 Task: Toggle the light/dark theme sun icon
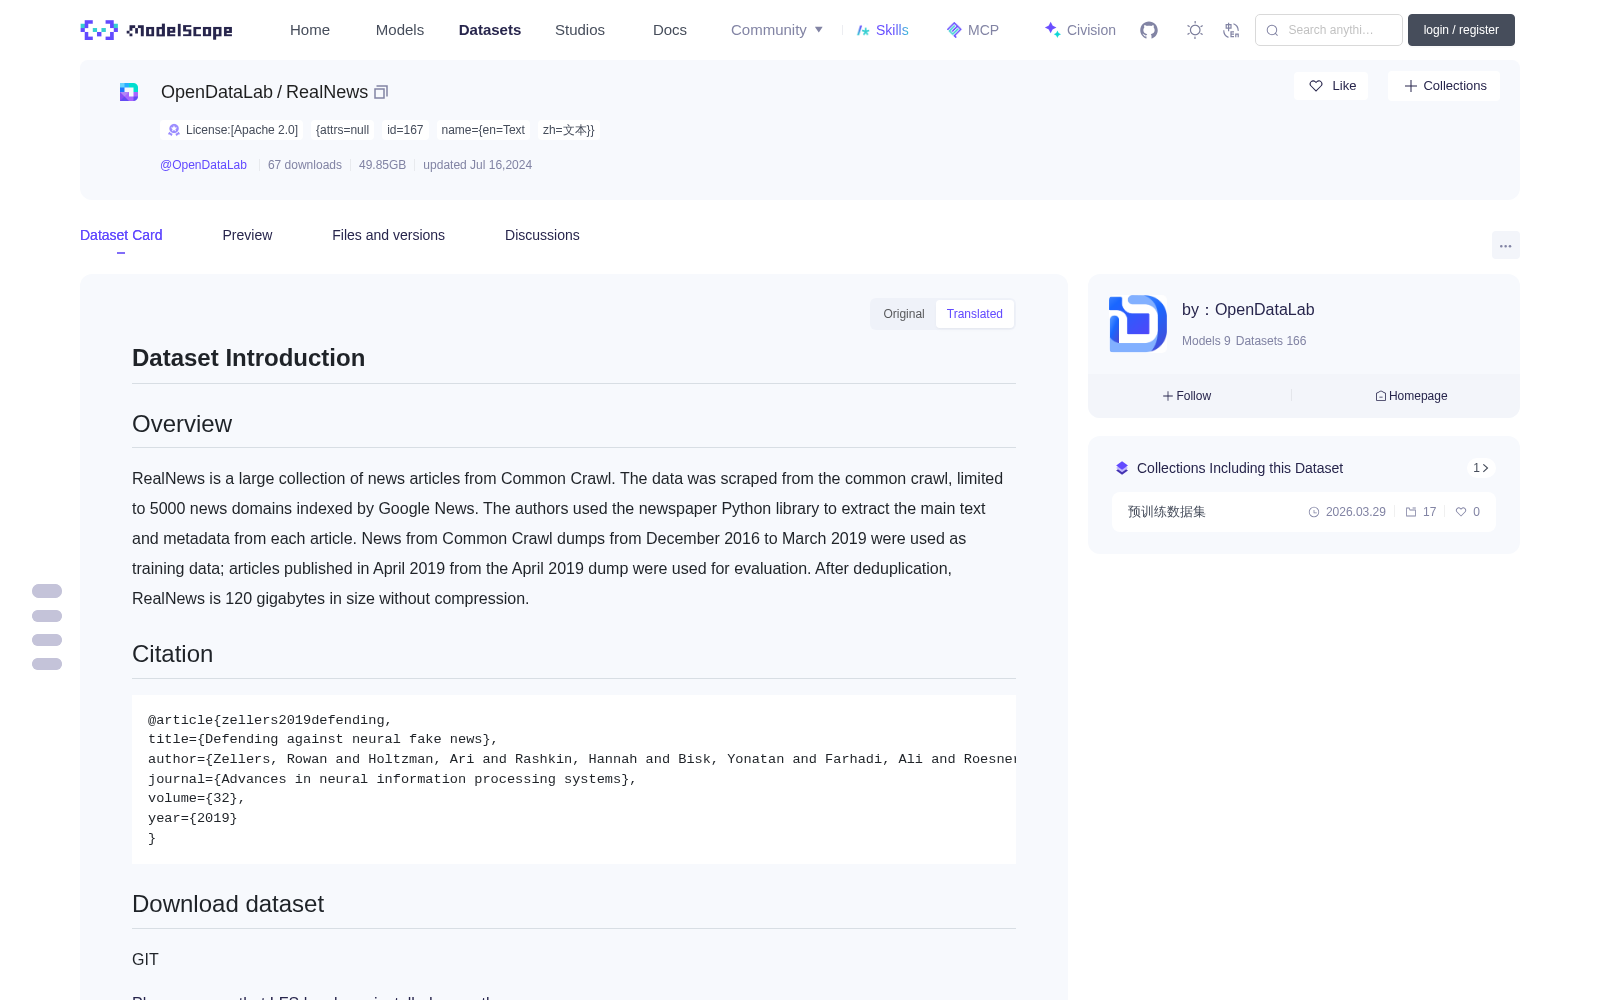pyautogui.click(x=1195, y=30)
